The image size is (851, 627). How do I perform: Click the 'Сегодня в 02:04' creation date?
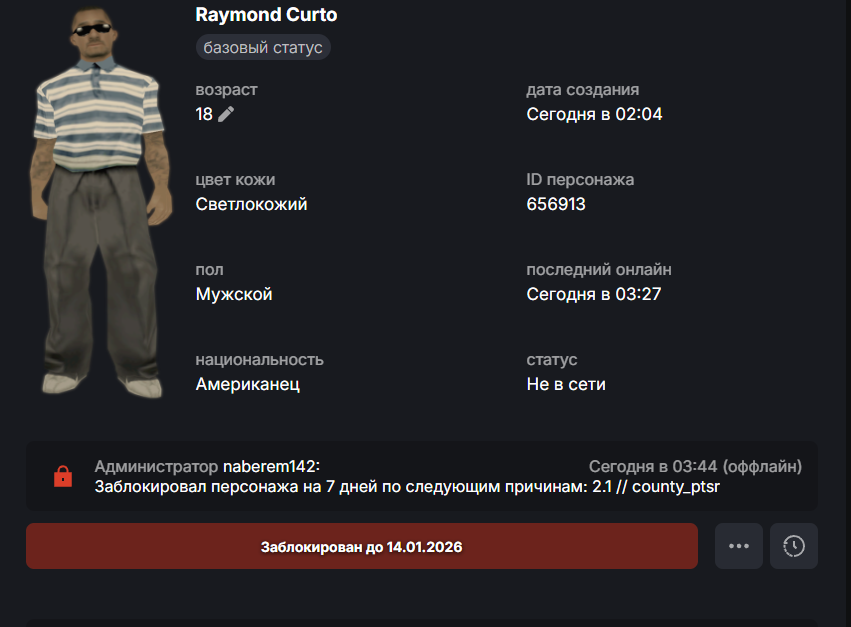coord(594,114)
